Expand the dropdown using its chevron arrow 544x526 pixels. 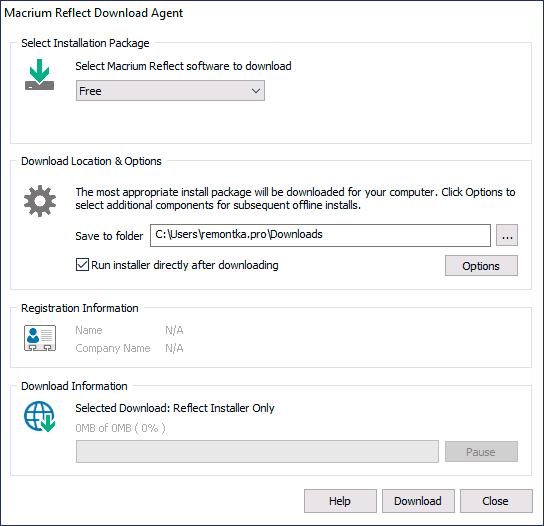(256, 91)
